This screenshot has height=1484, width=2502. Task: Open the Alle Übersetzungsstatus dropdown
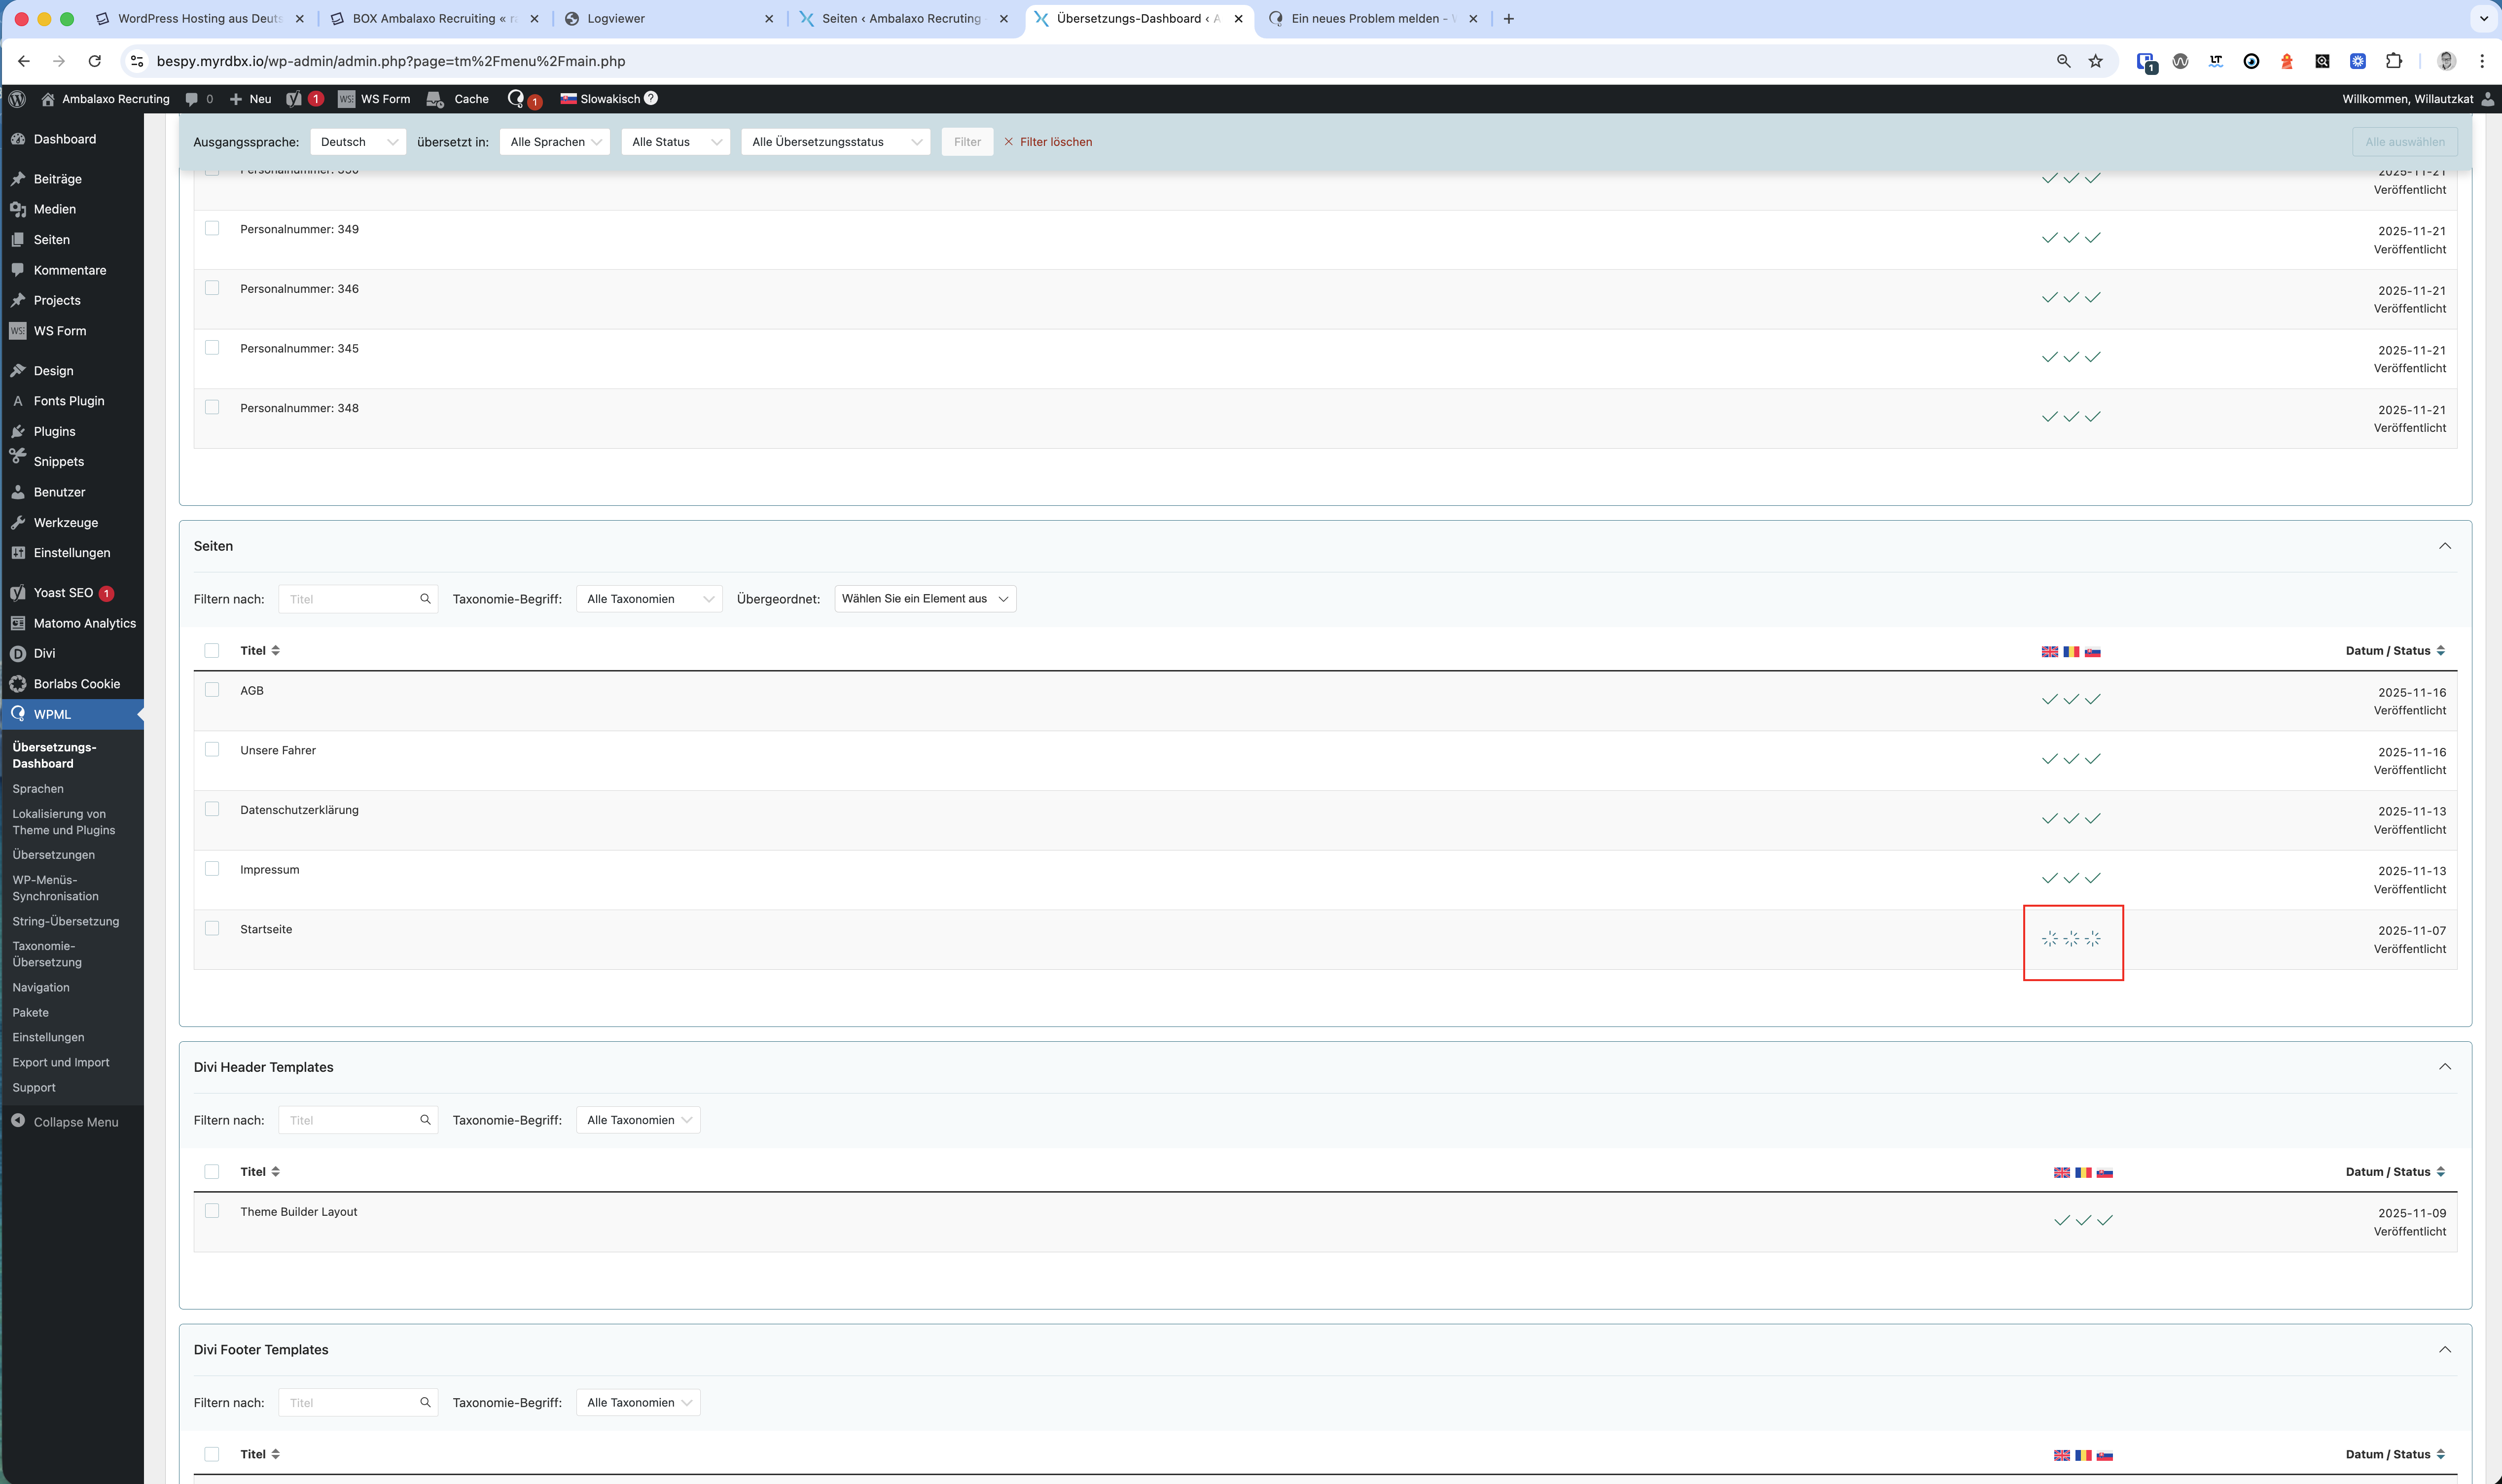[835, 142]
